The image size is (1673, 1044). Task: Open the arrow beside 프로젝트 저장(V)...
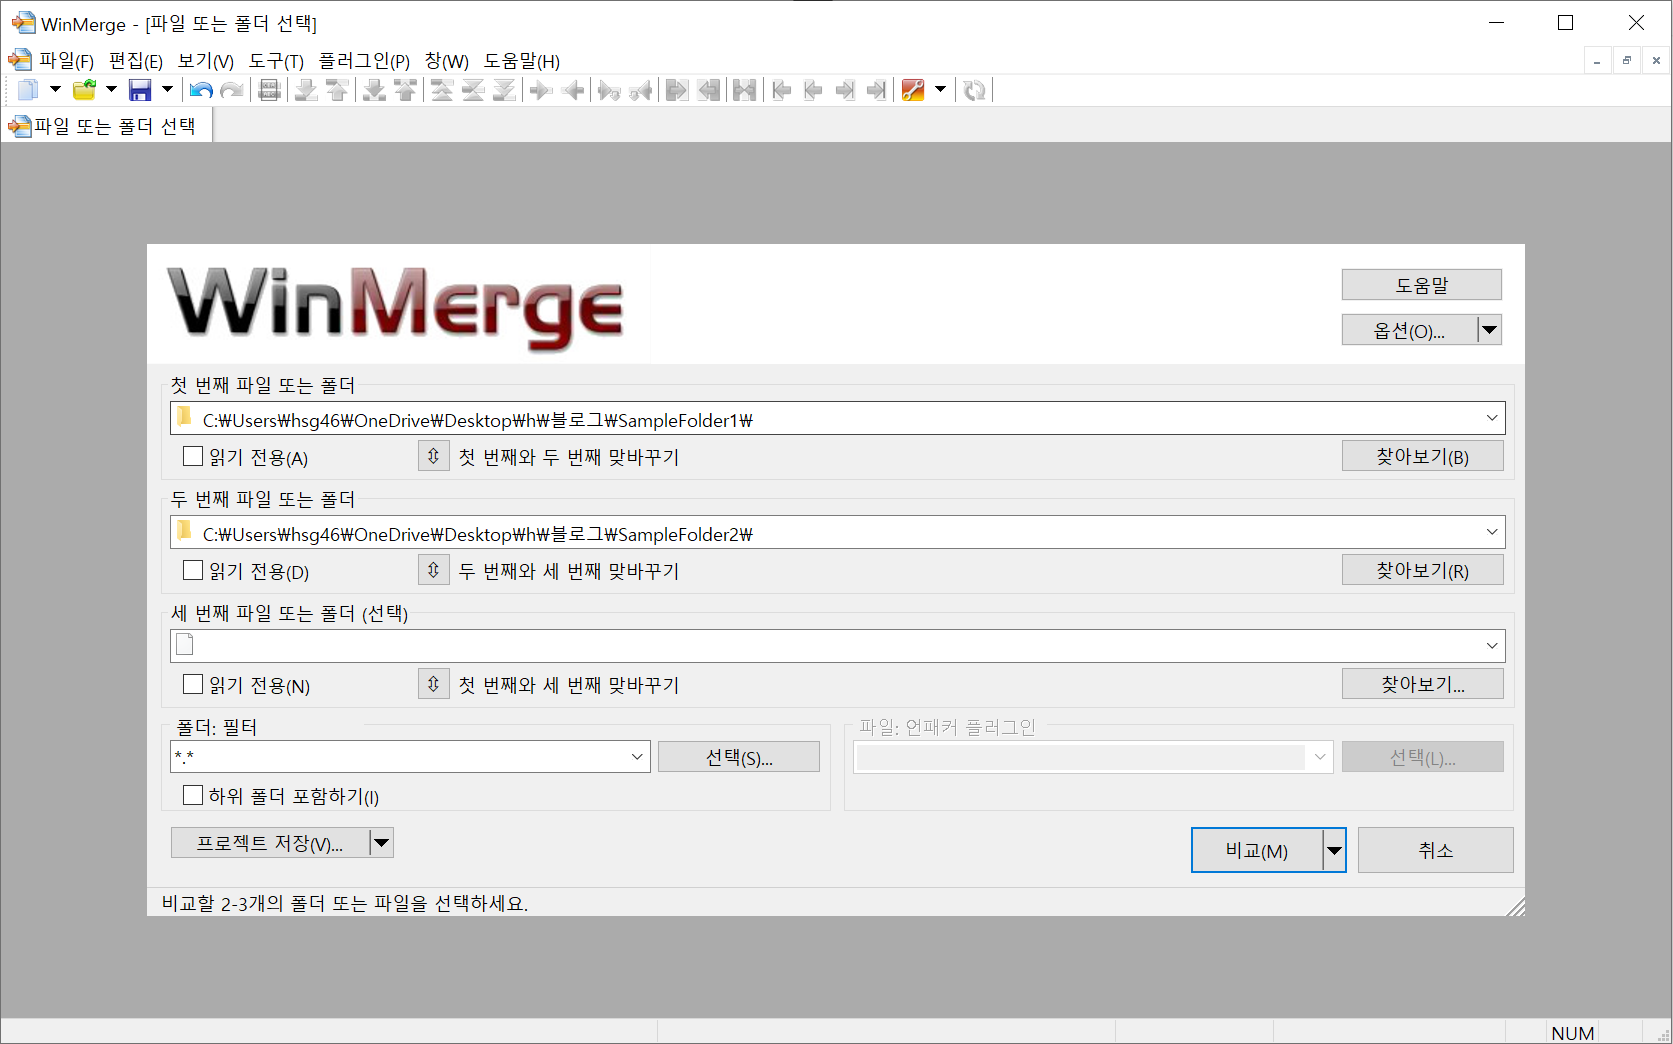click(x=381, y=843)
